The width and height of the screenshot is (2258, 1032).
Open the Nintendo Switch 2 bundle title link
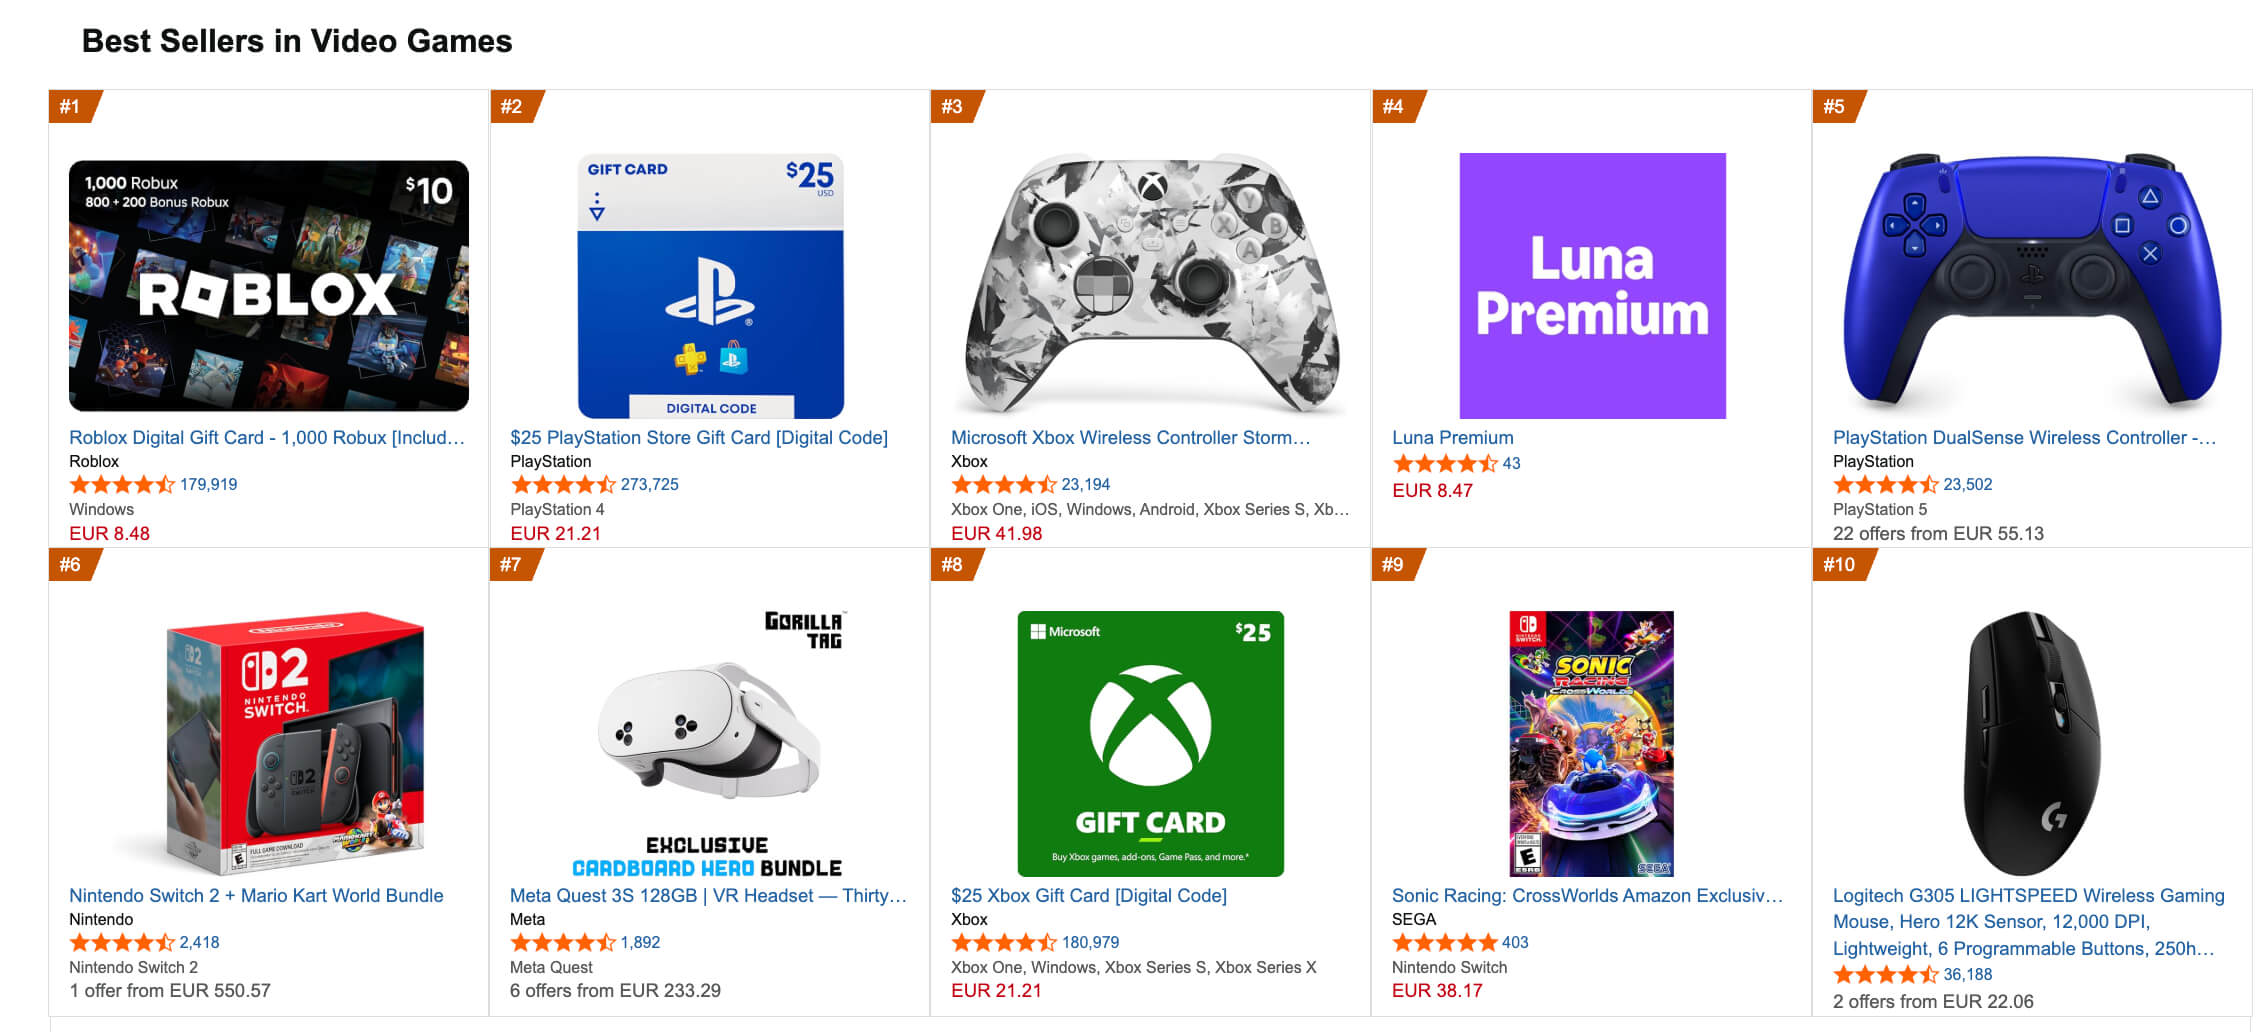point(256,896)
